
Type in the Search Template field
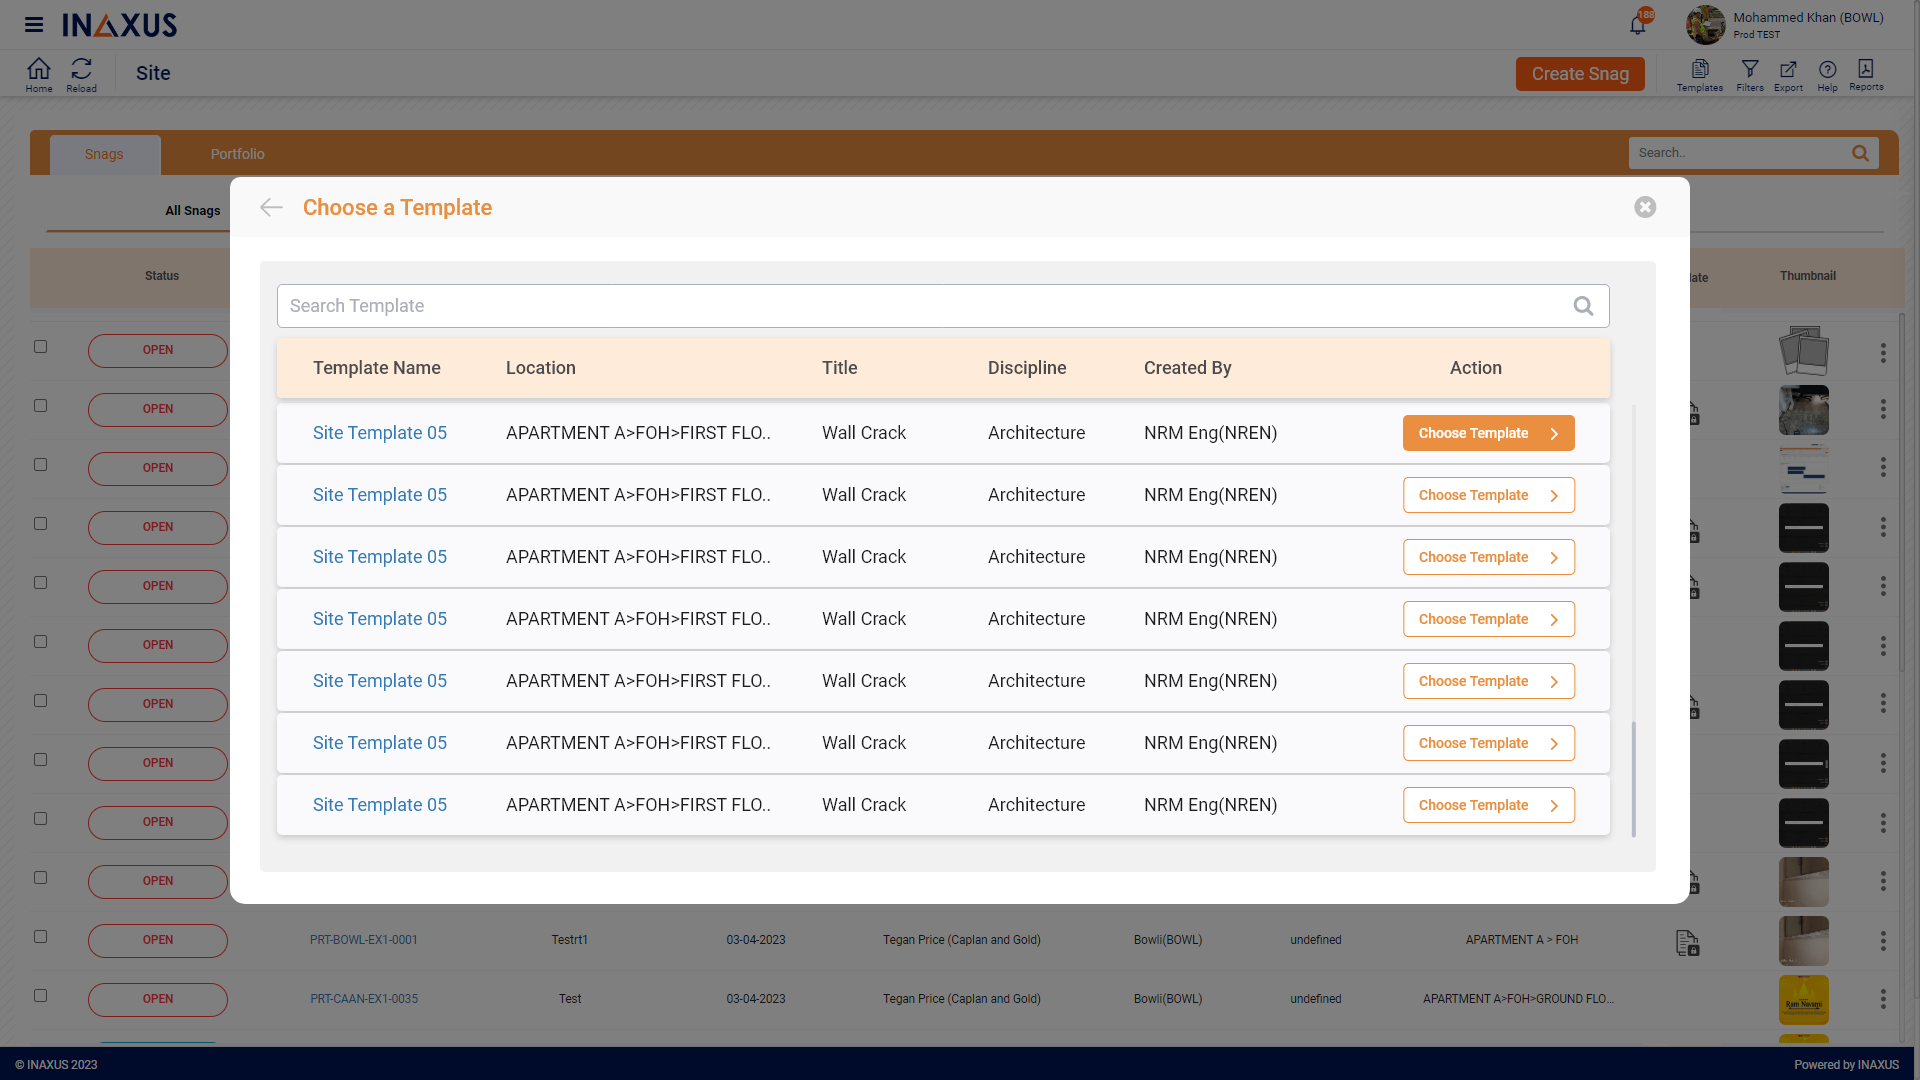(920, 306)
